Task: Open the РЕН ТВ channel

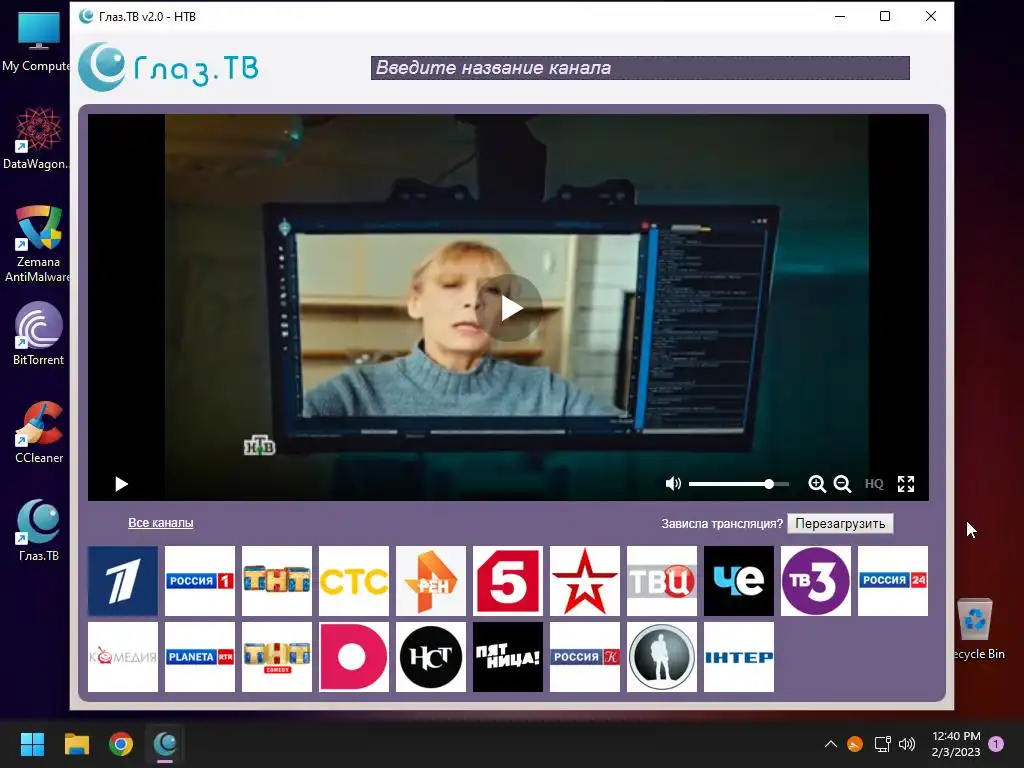Action: pyautogui.click(x=431, y=581)
